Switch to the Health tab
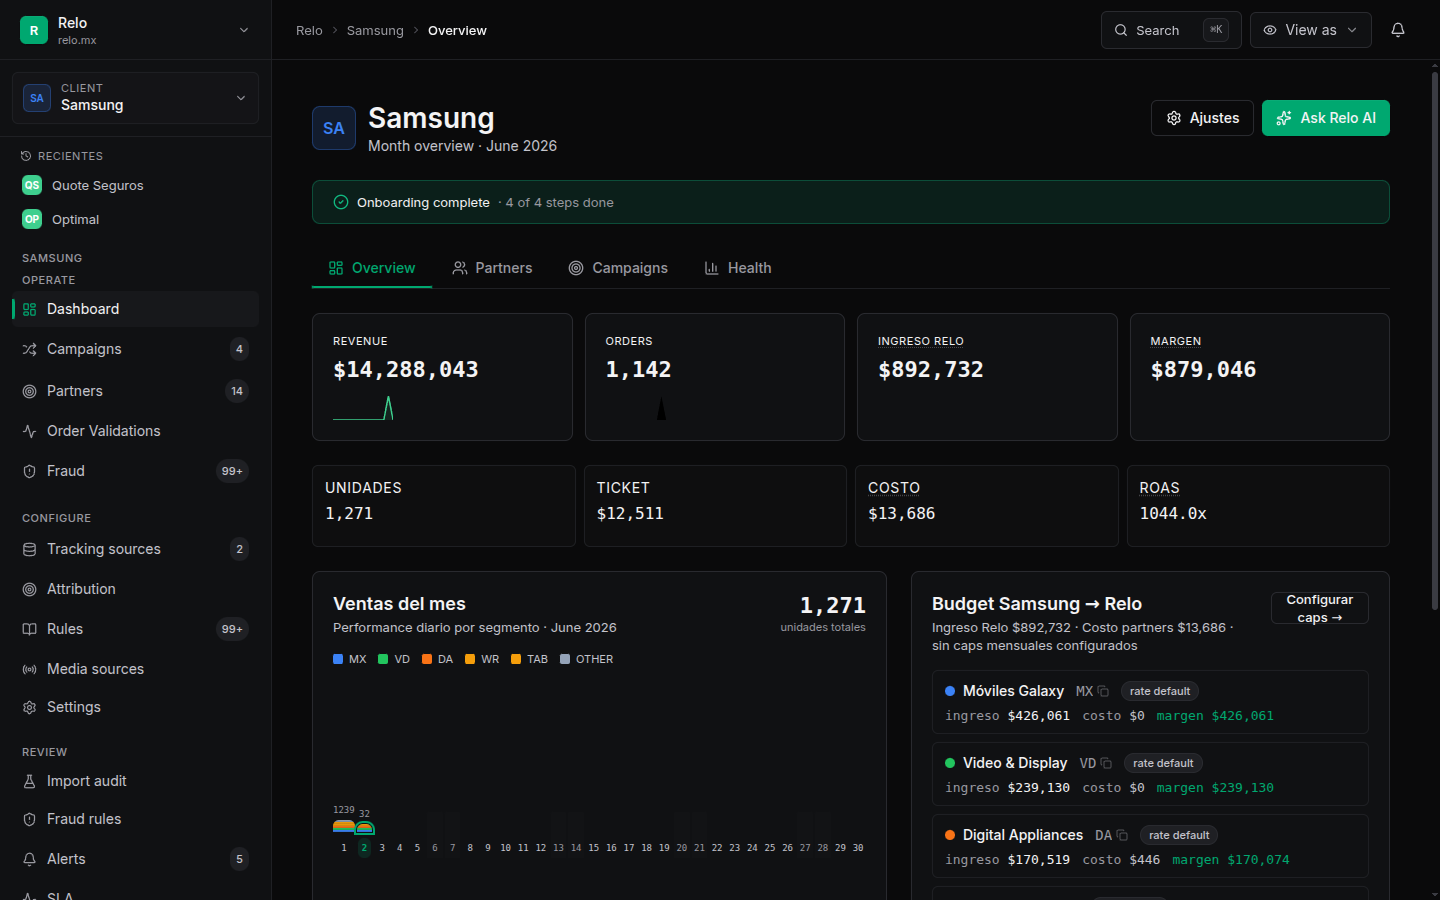This screenshot has height=900, width=1440. pos(738,268)
